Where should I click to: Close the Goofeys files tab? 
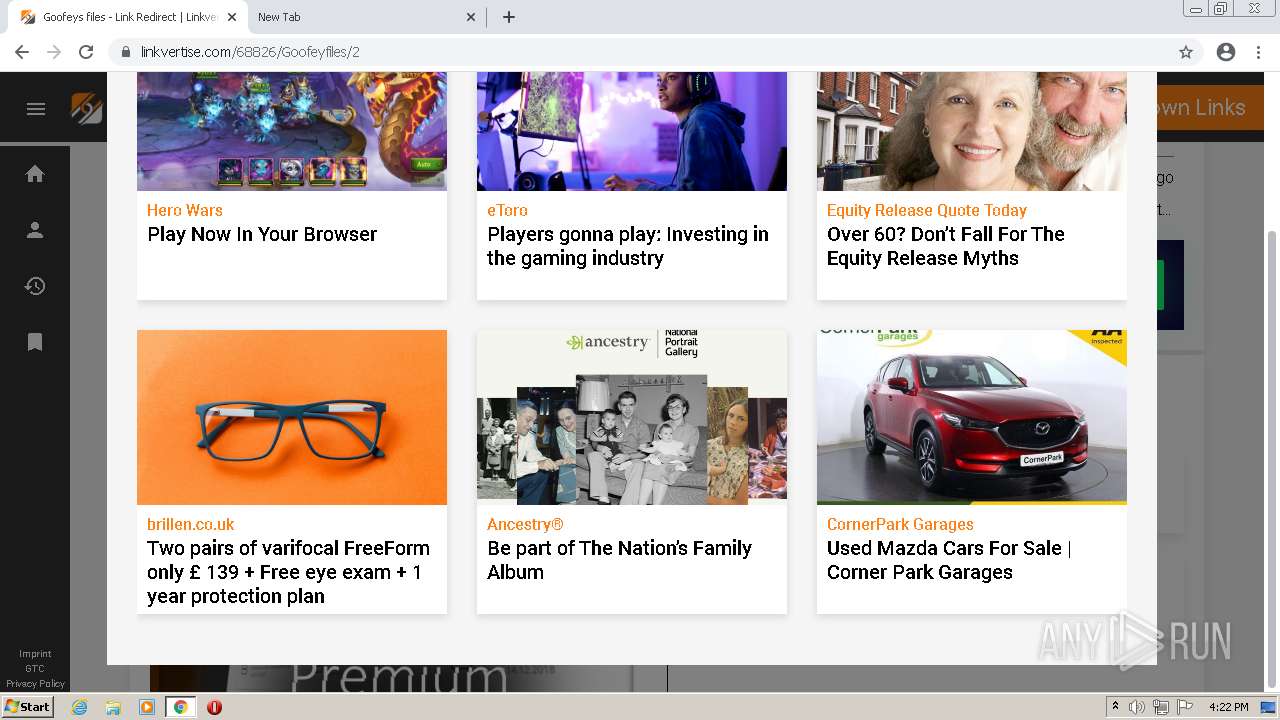pyautogui.click(x=232, y=17)
